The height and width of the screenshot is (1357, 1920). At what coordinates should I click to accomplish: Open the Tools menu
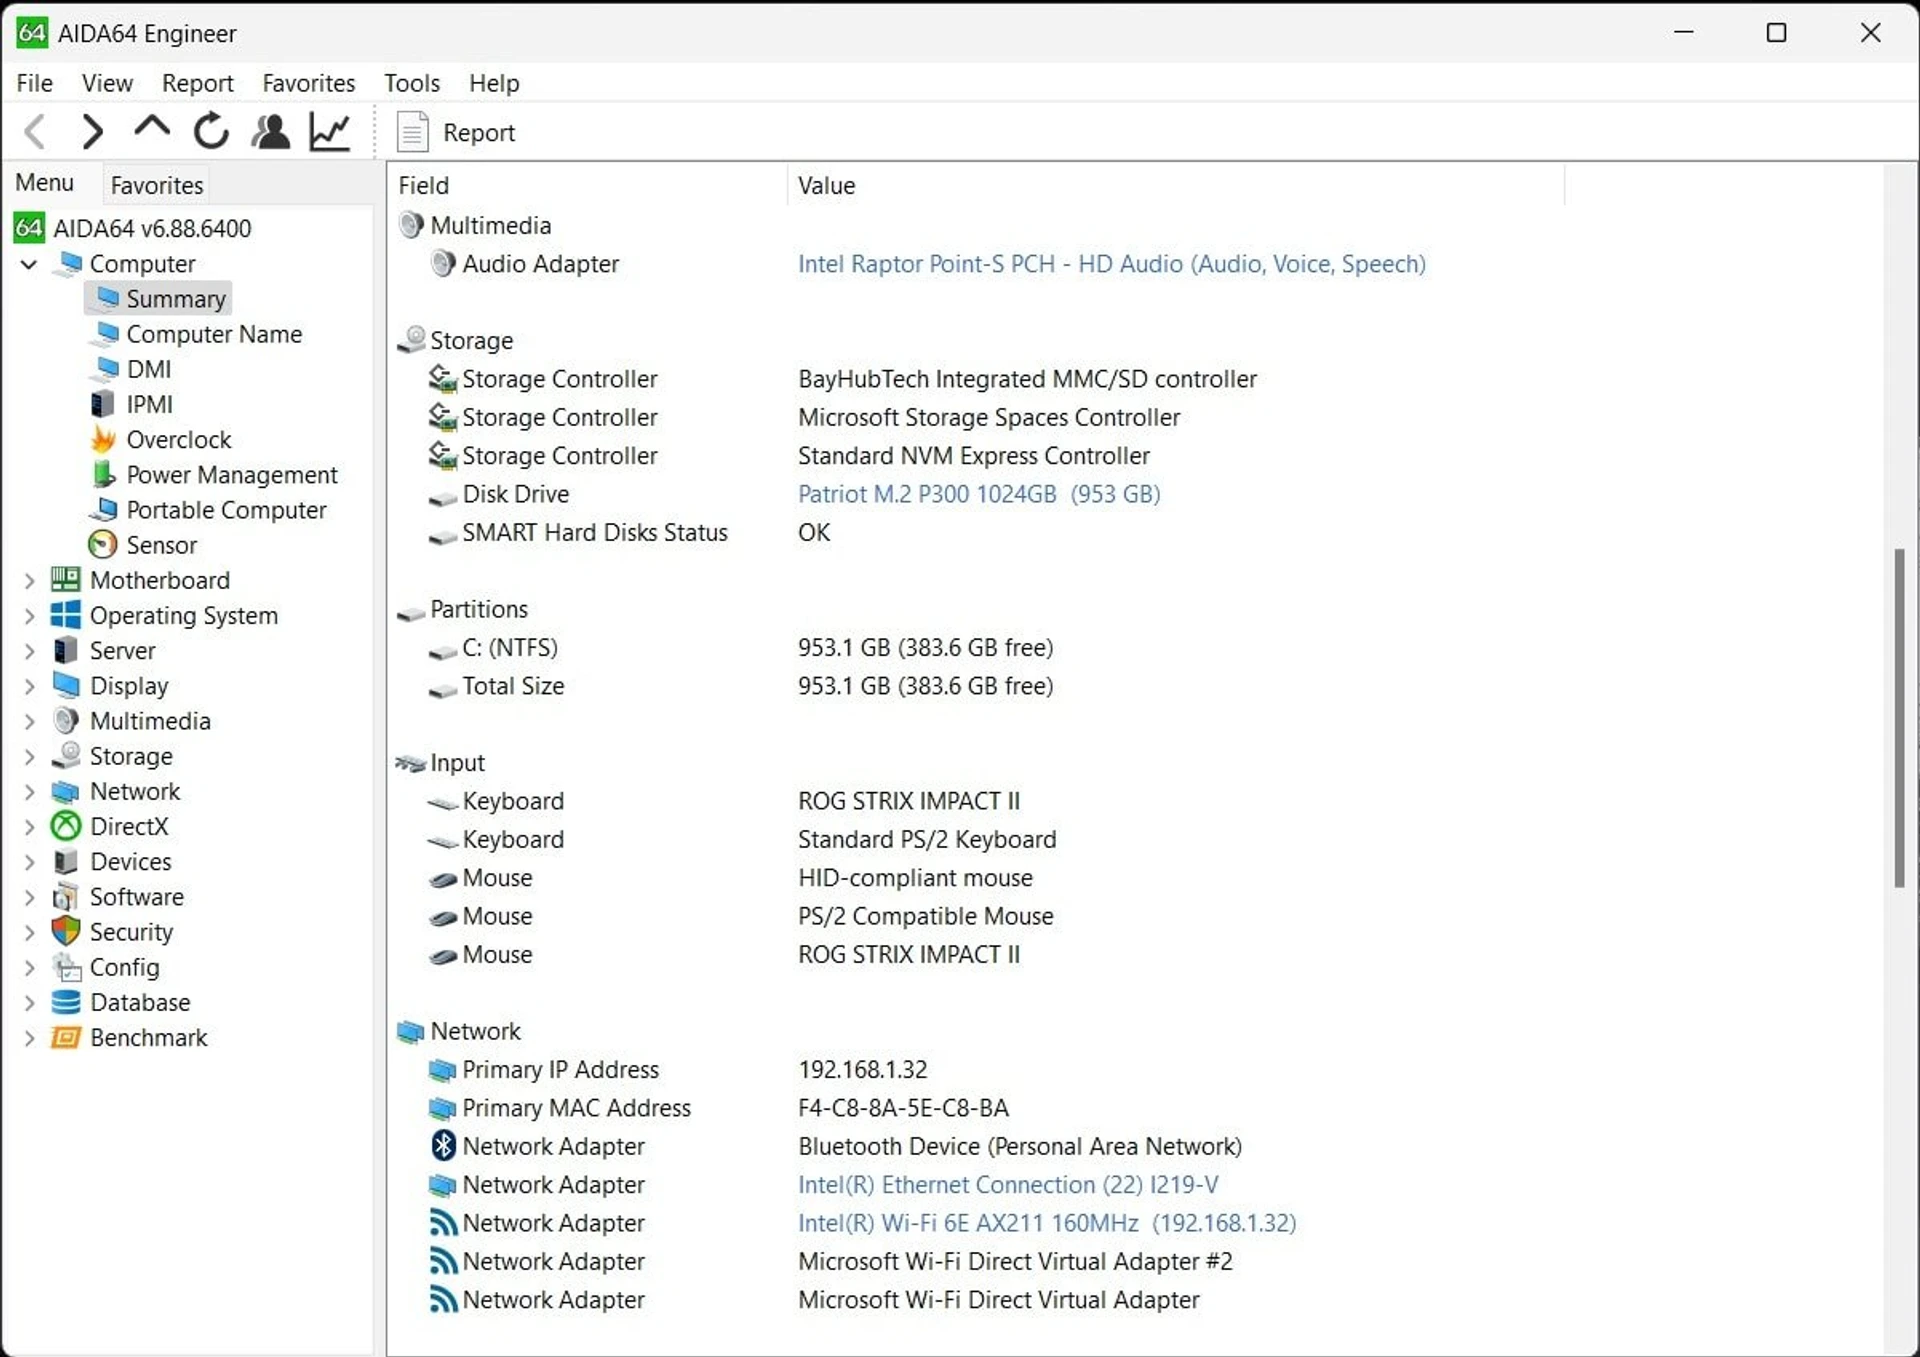[412, 83]
